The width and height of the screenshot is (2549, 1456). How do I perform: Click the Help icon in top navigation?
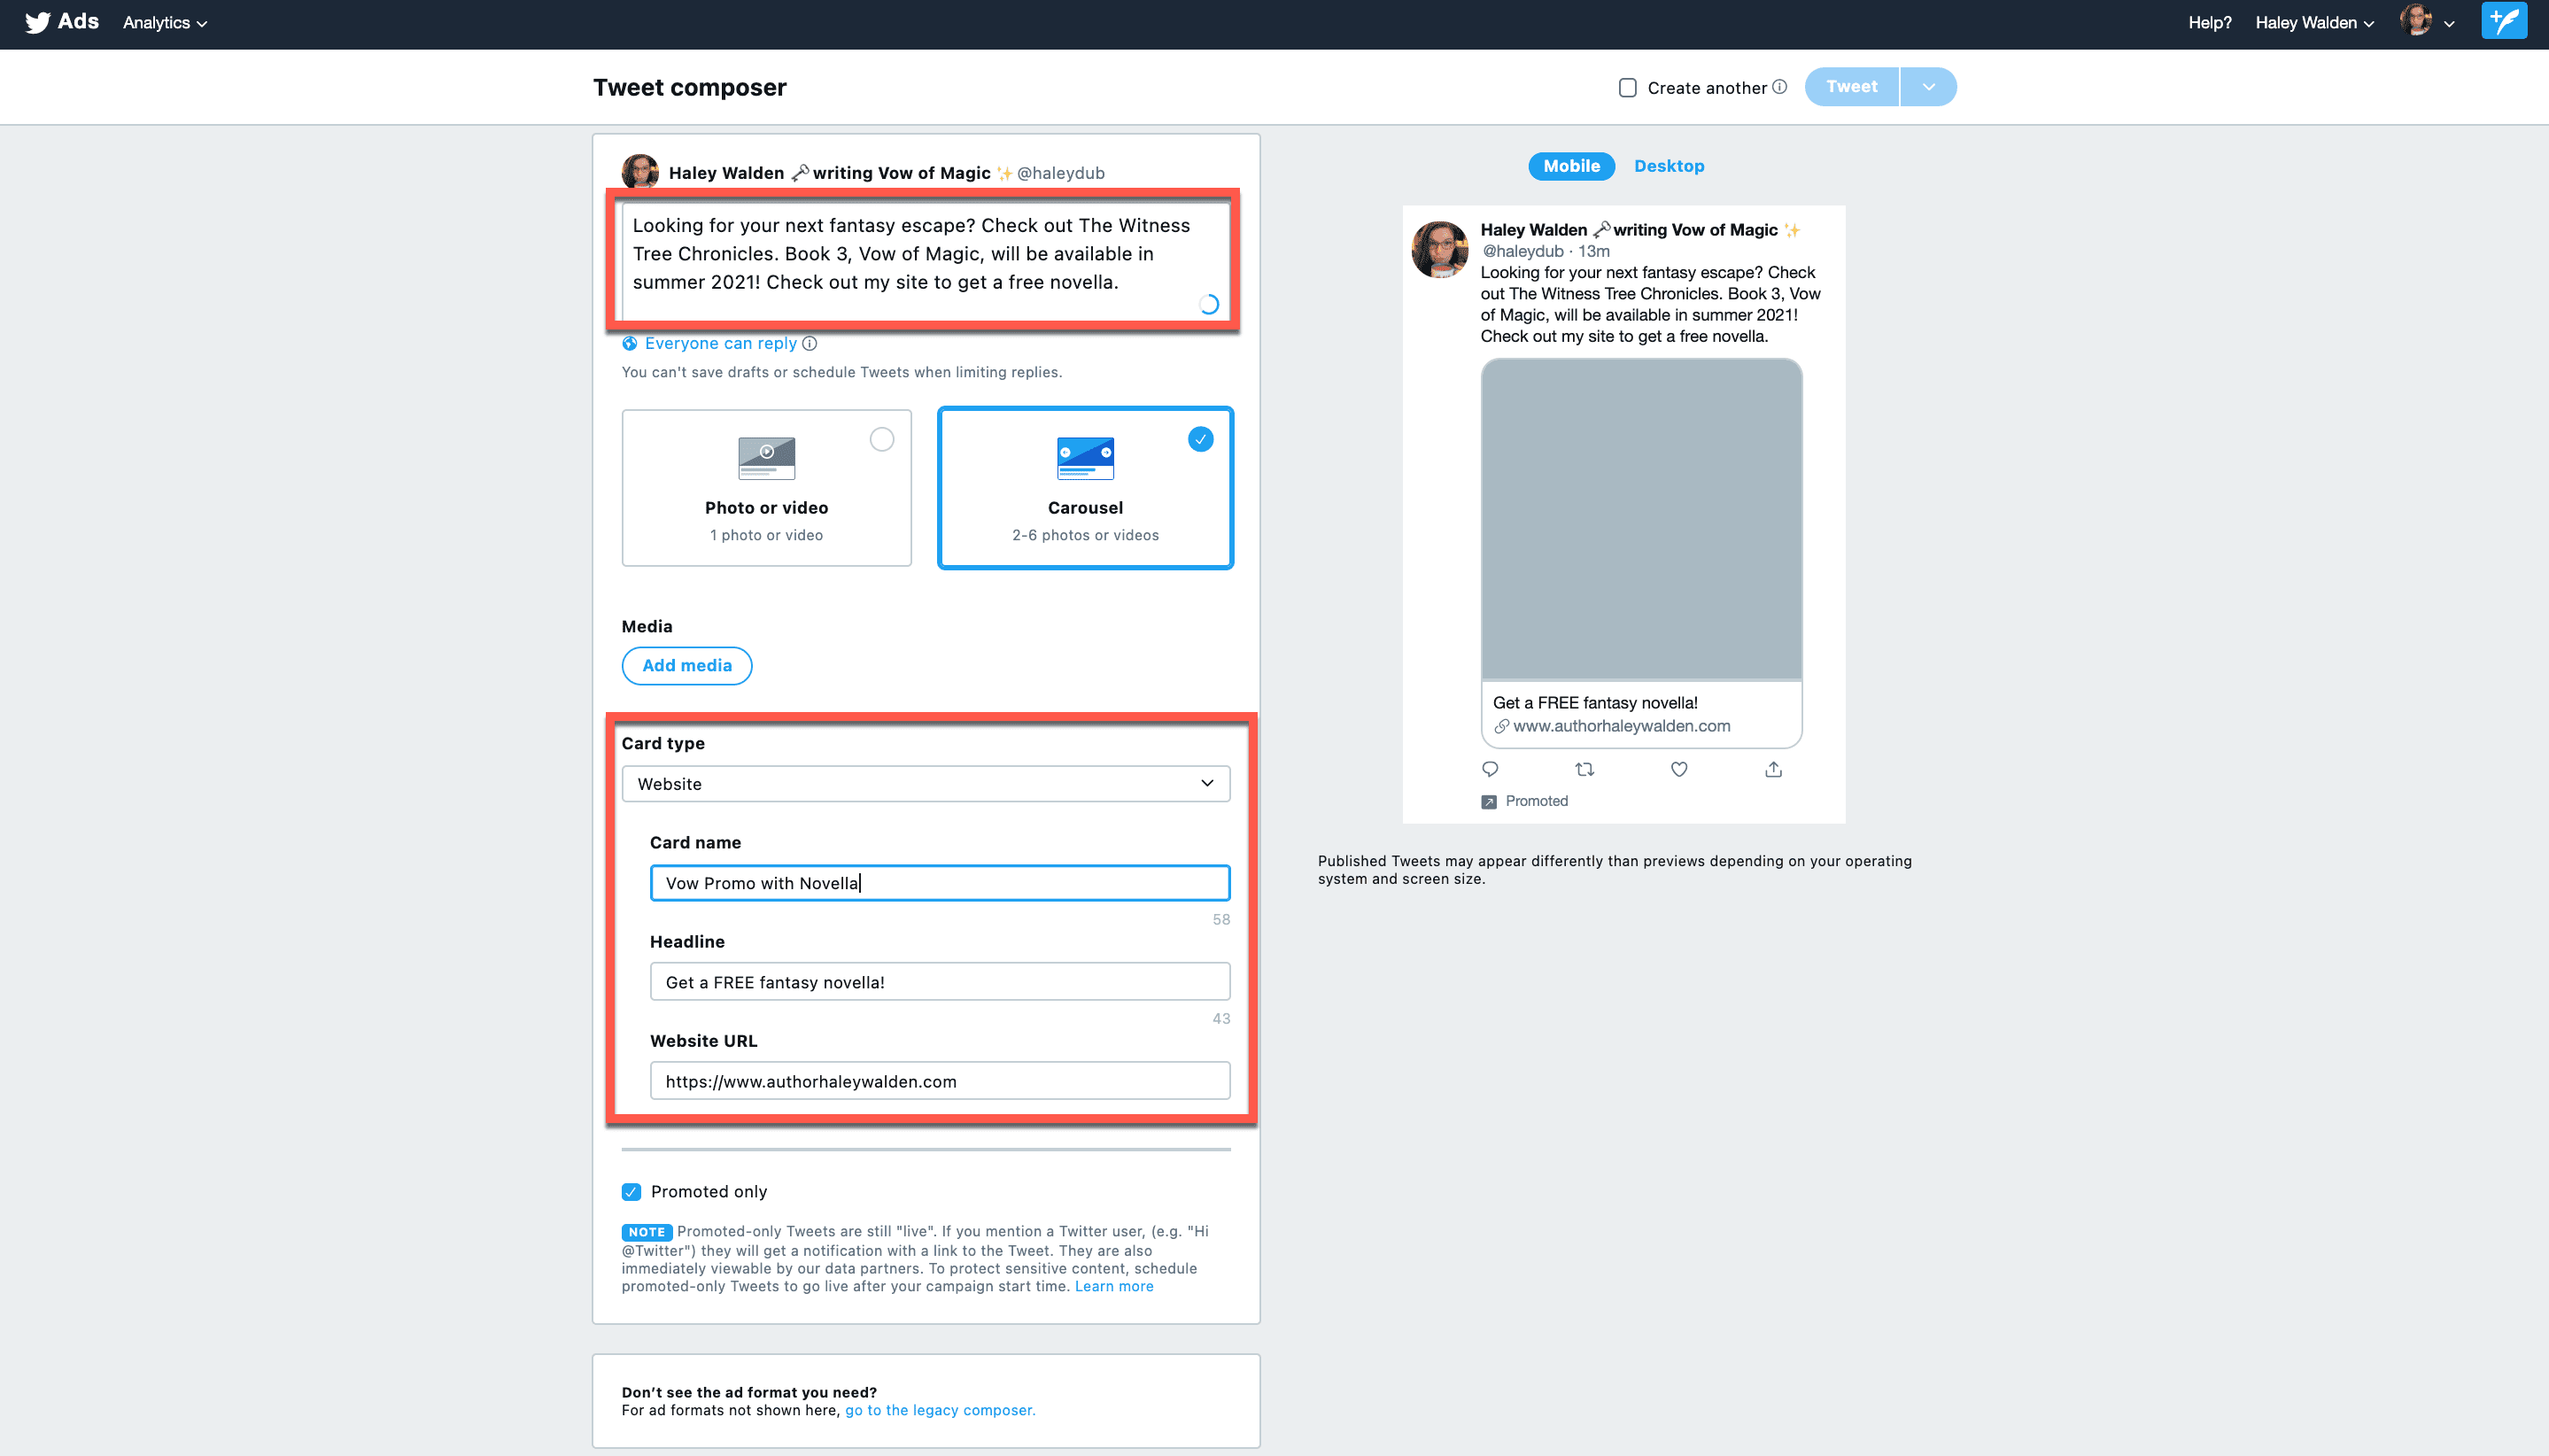point(2210,23)
